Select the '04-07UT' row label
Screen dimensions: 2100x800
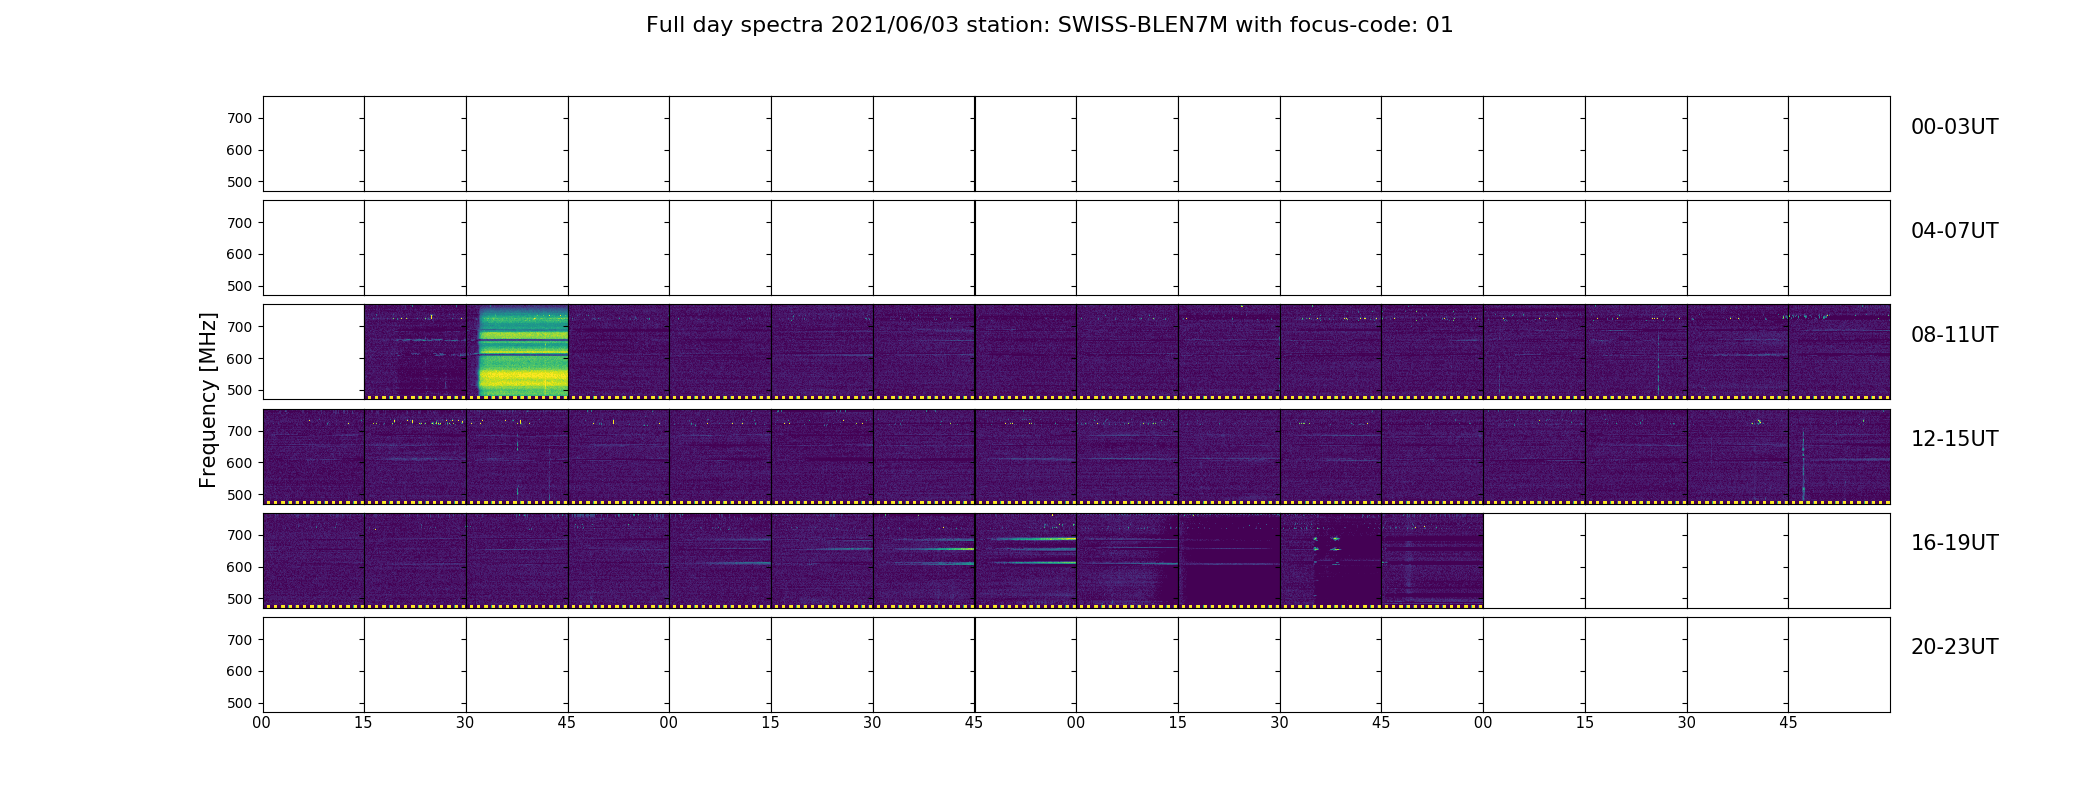(1954, 231)
